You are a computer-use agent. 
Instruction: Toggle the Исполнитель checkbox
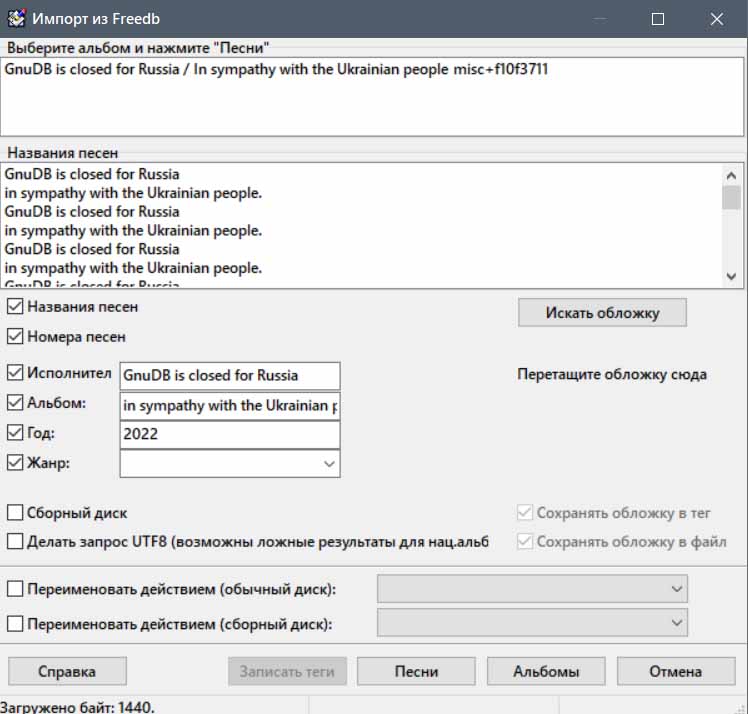16,374
